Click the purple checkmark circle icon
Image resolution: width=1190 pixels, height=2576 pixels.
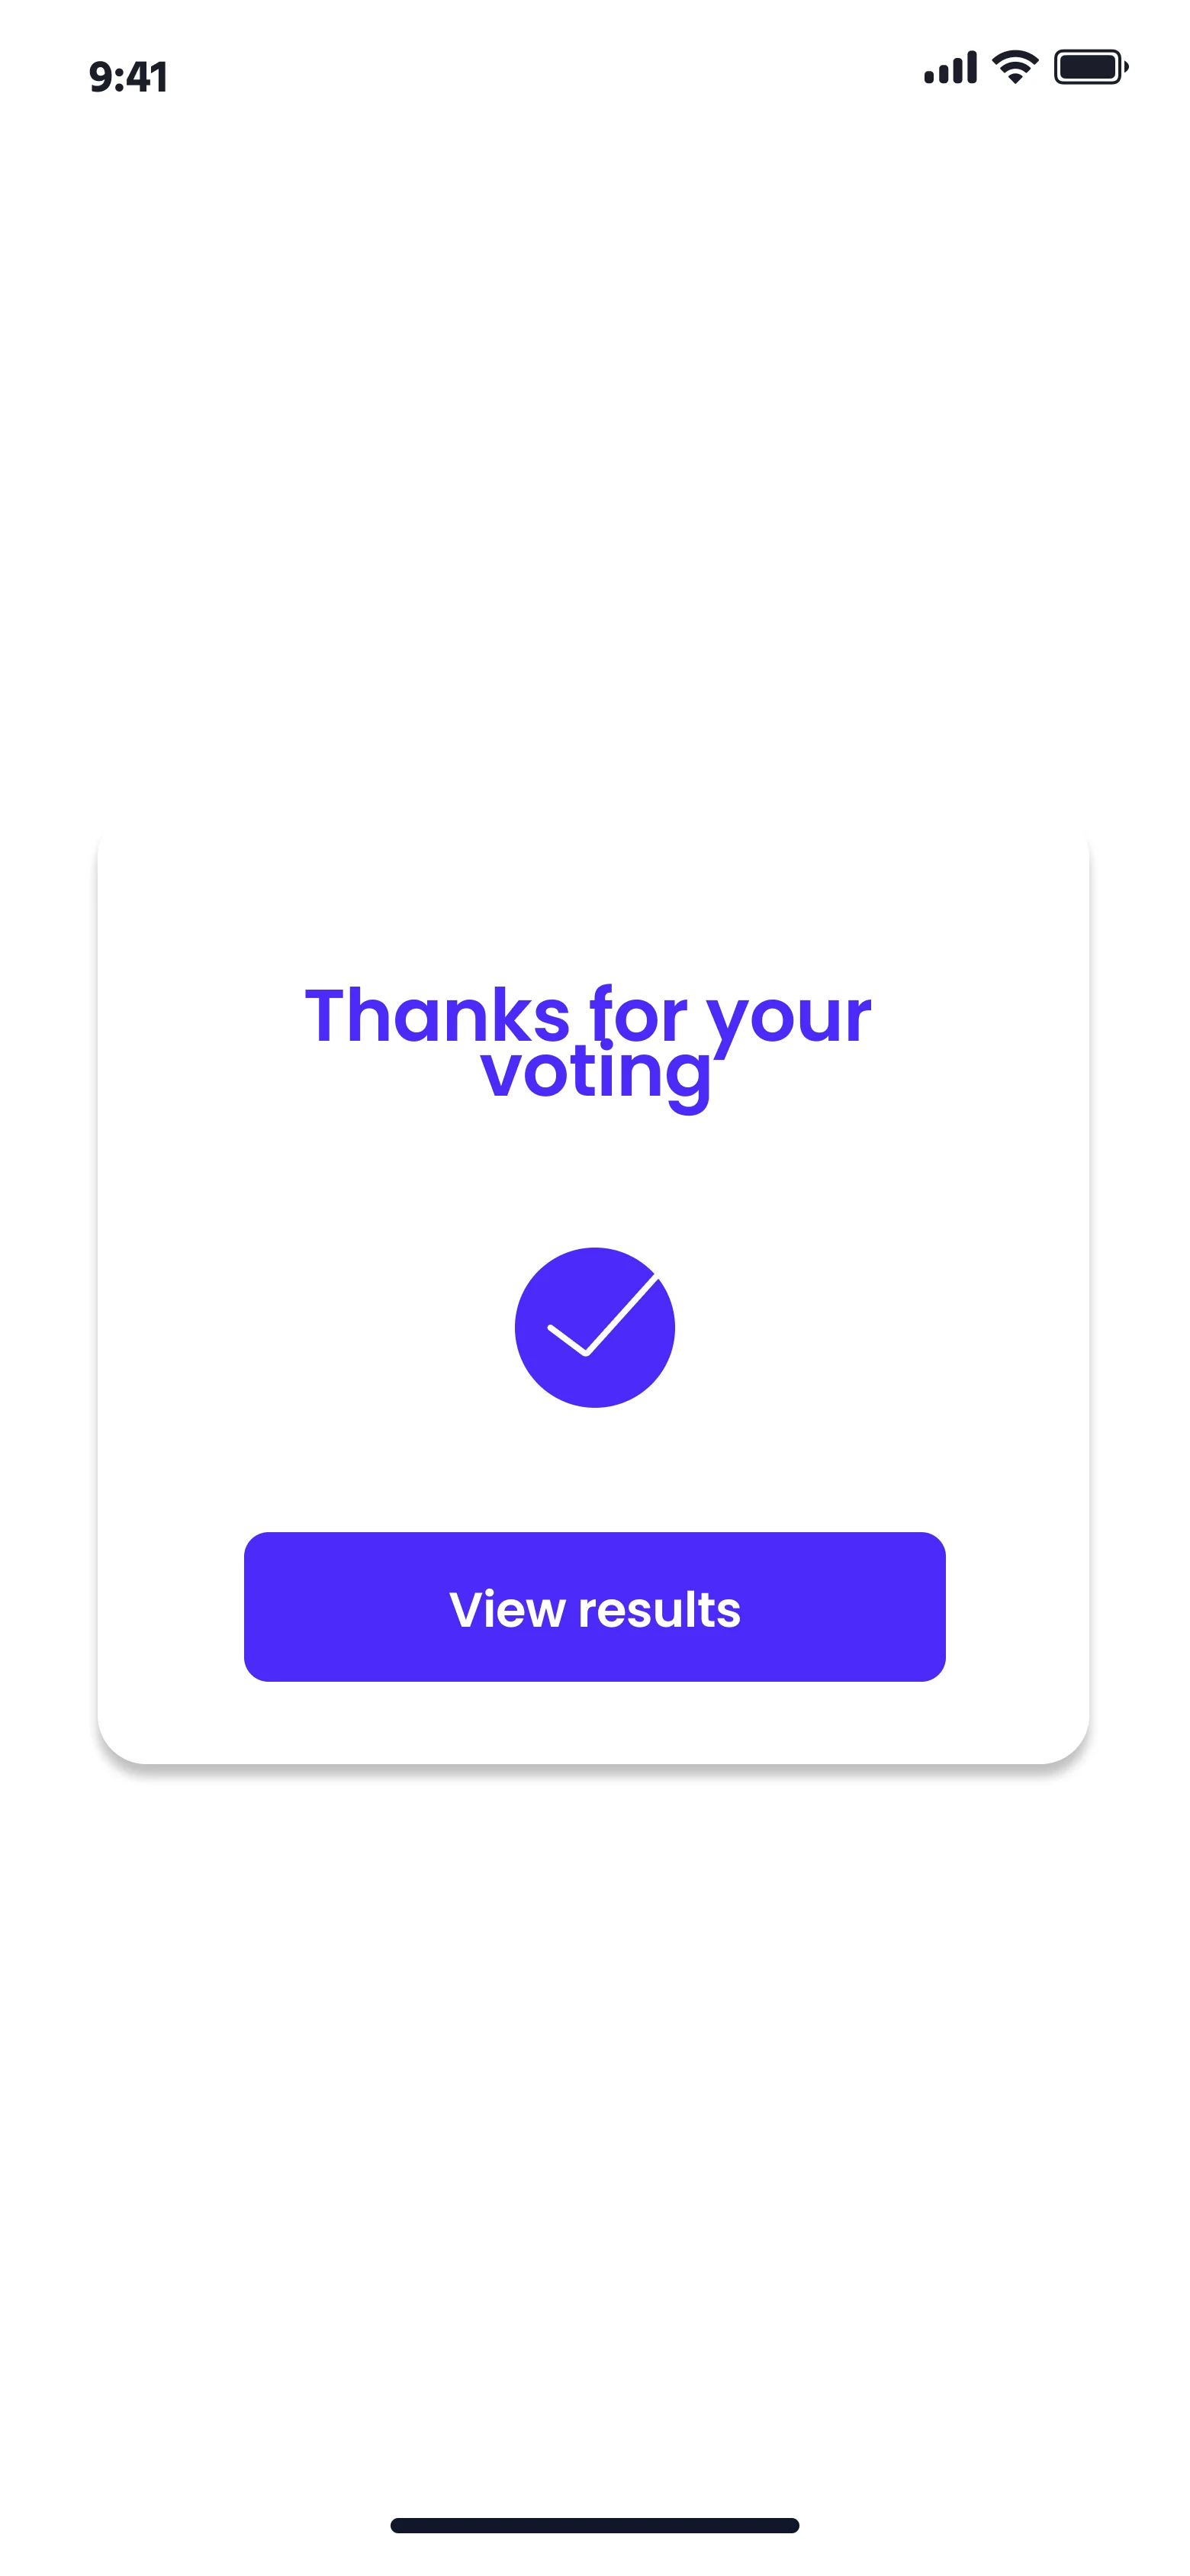click(594, 1327)
